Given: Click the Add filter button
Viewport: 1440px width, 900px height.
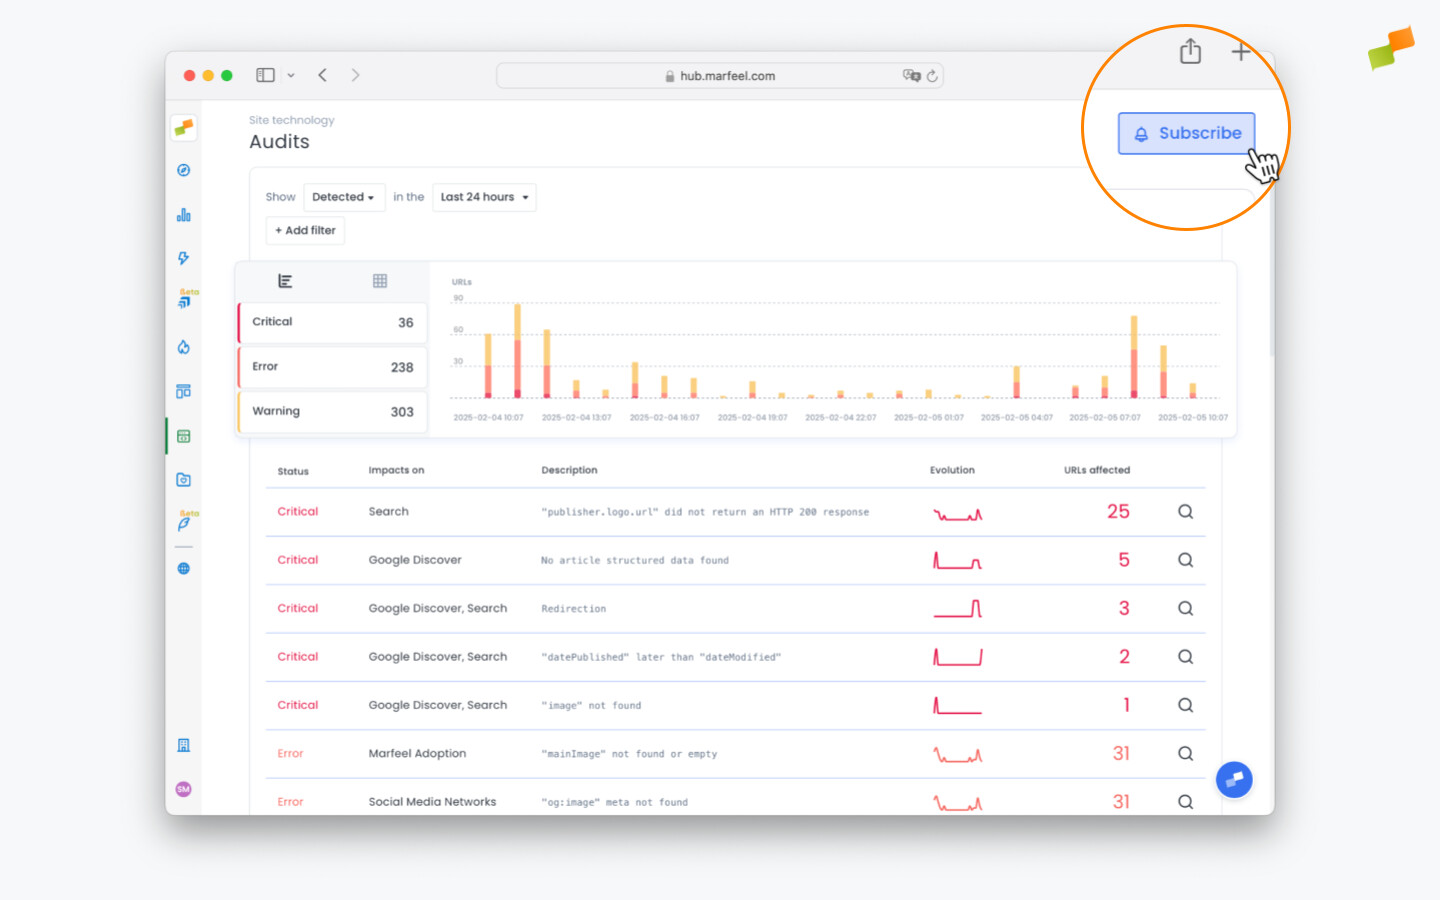Looking at the screenshot, I should pyautogui.click(x=305, y=230).
